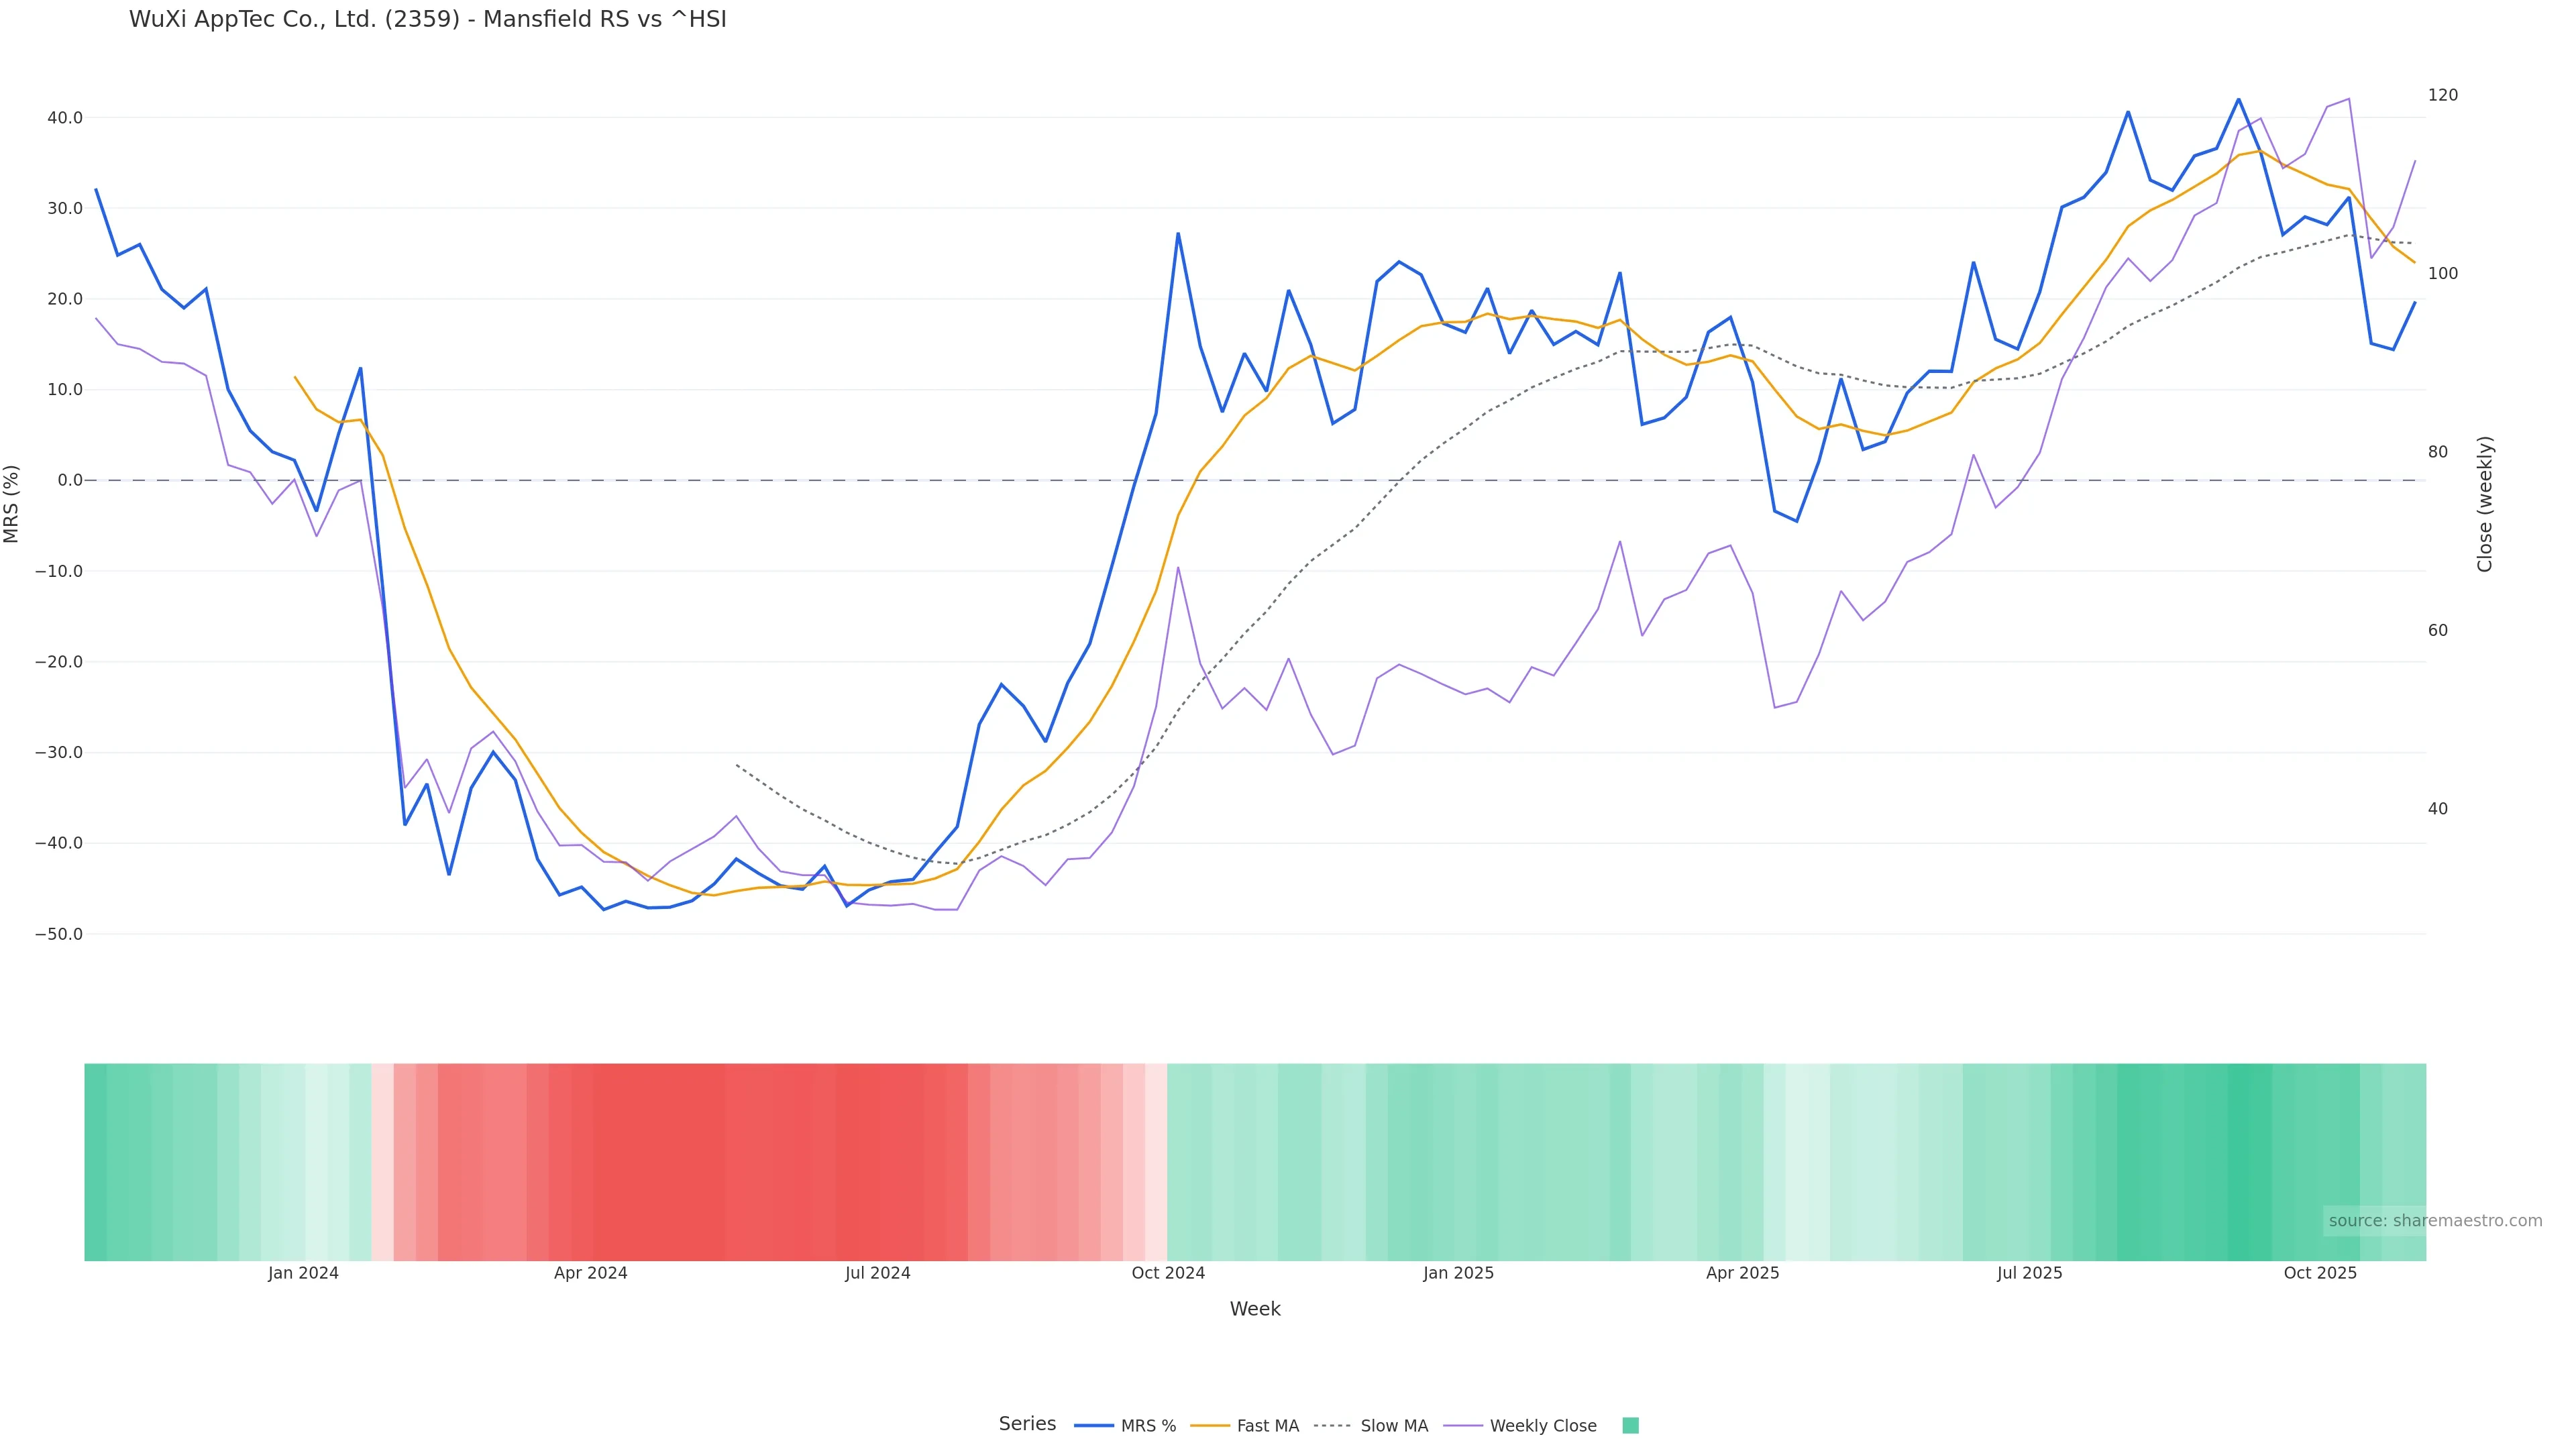Click the Series legend title
The width and height of the screenshot is (2576, 1449).
[x=1027, y=1424]
